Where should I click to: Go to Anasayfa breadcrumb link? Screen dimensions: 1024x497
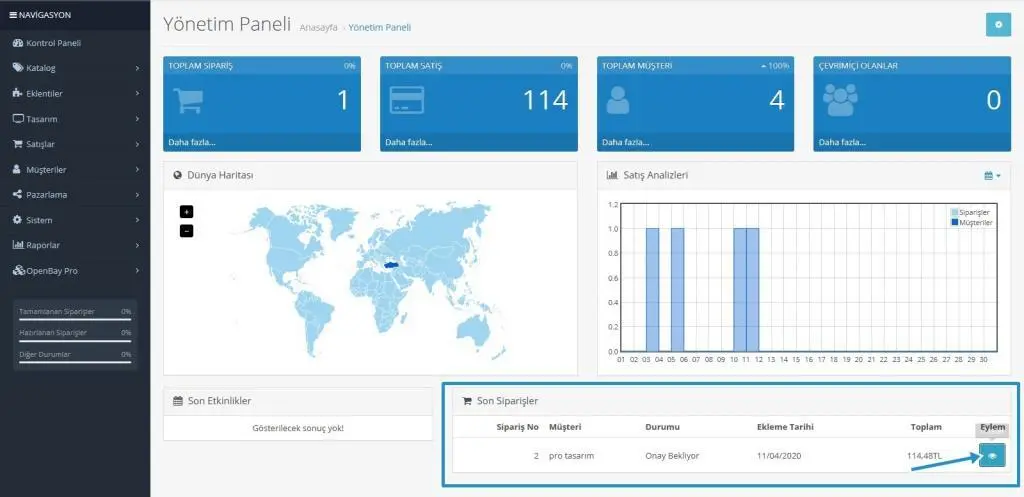click(319, 27)
